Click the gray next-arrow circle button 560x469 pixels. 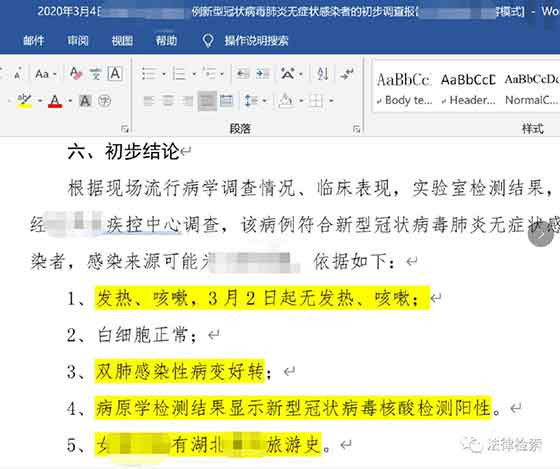click(x=540, y=234)
